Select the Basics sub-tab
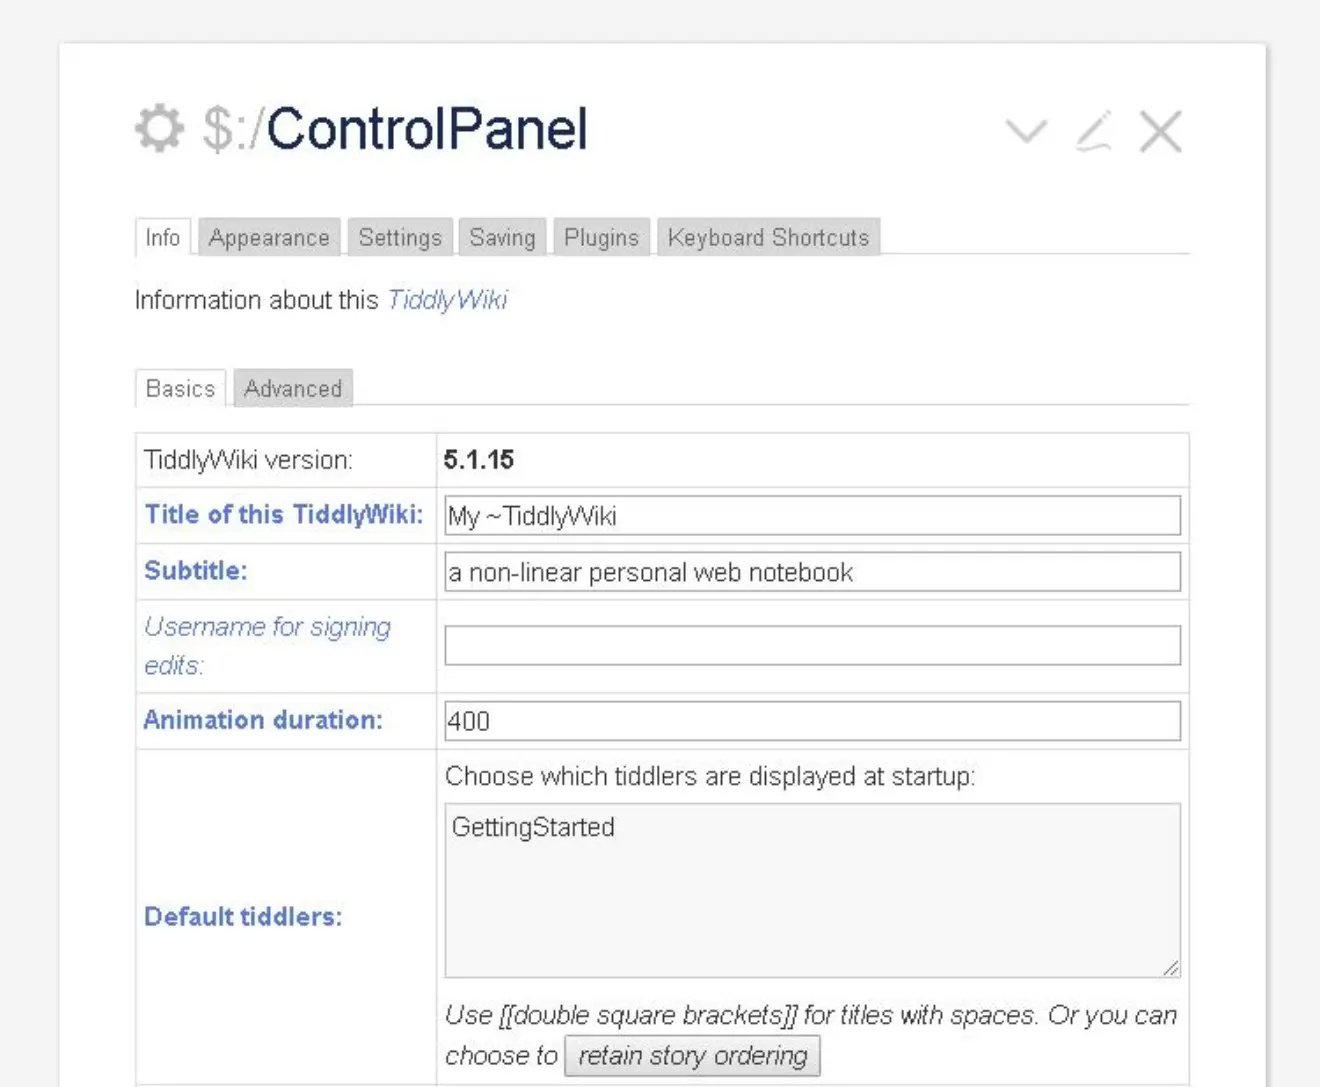Image resolution: width=1320 pixels, height=1087 pixels. [180, 389]
